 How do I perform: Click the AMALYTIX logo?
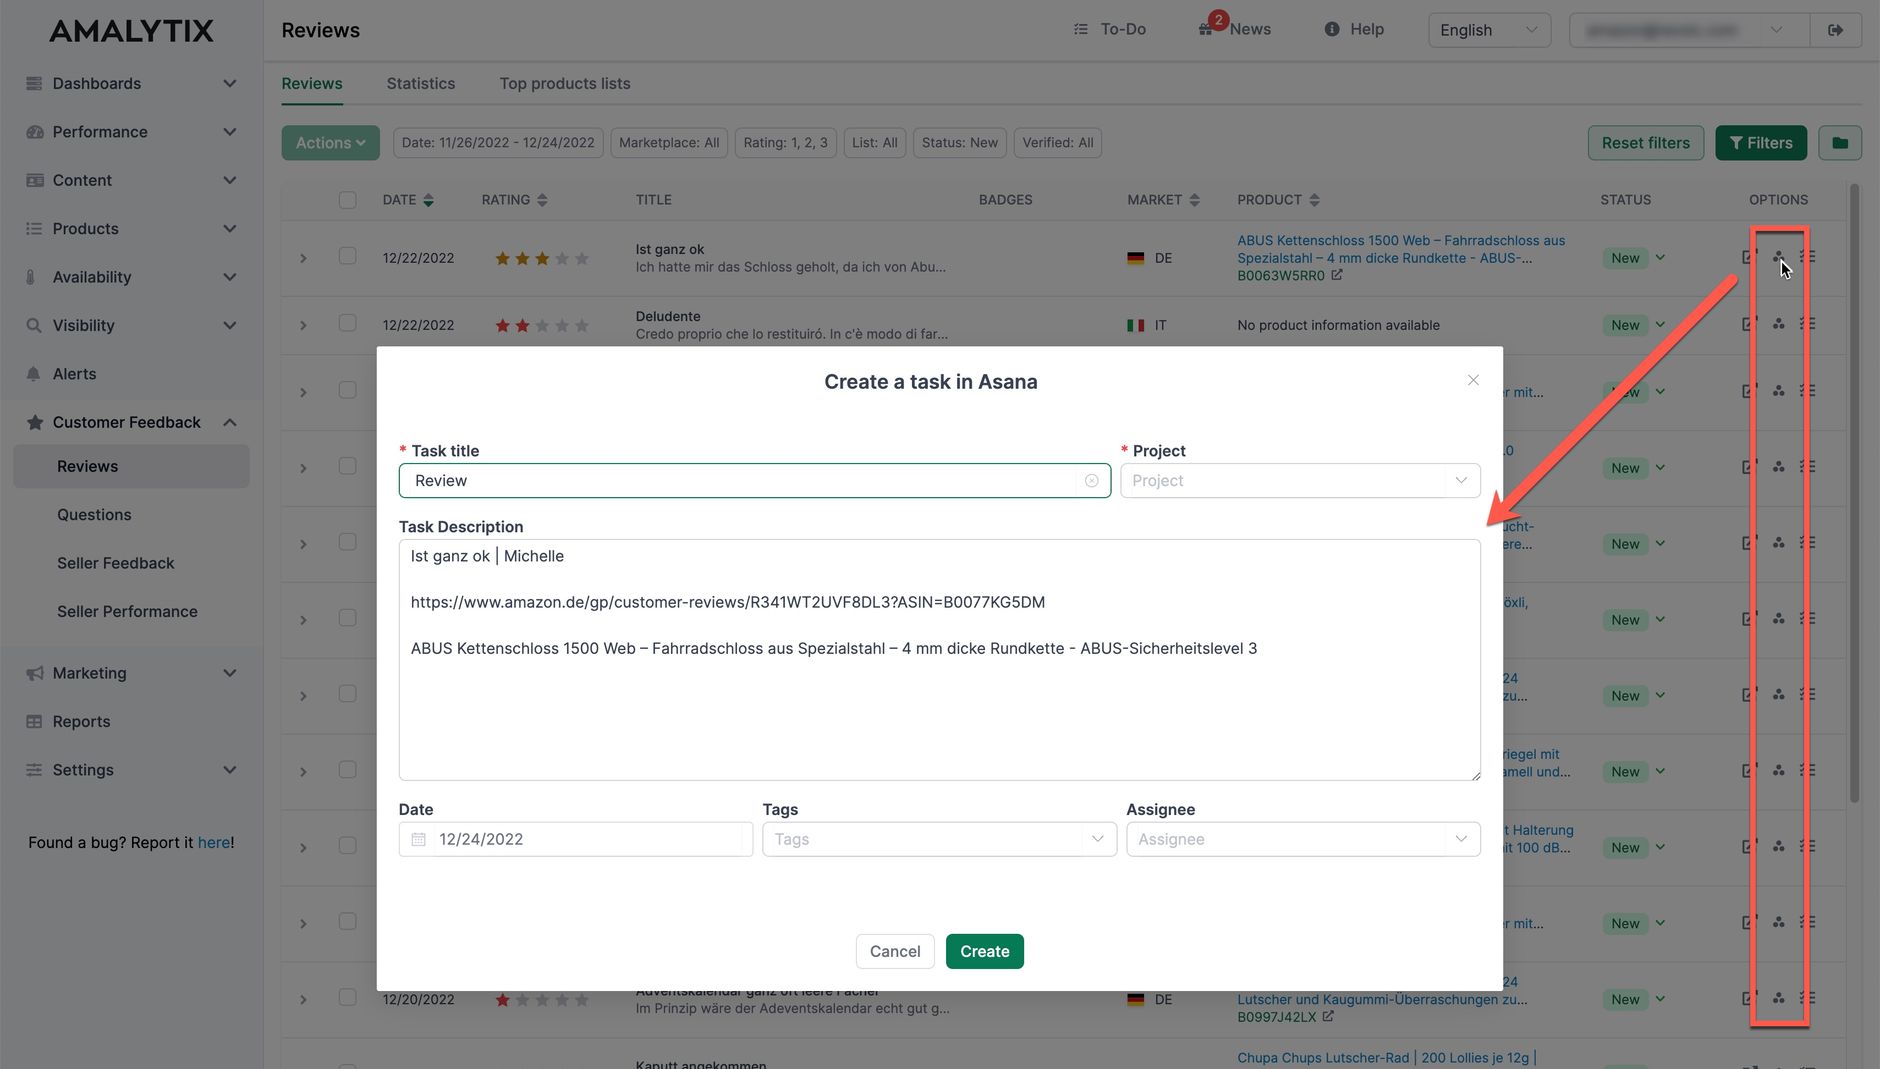tap(131, 31)
